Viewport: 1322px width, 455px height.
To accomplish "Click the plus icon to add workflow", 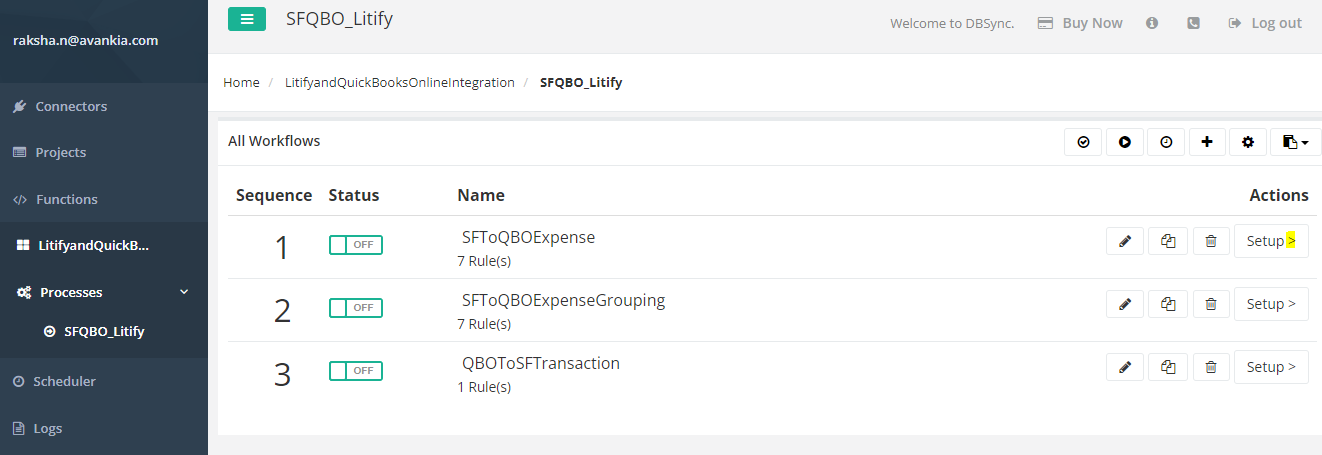I will (x=1207, y=142).
